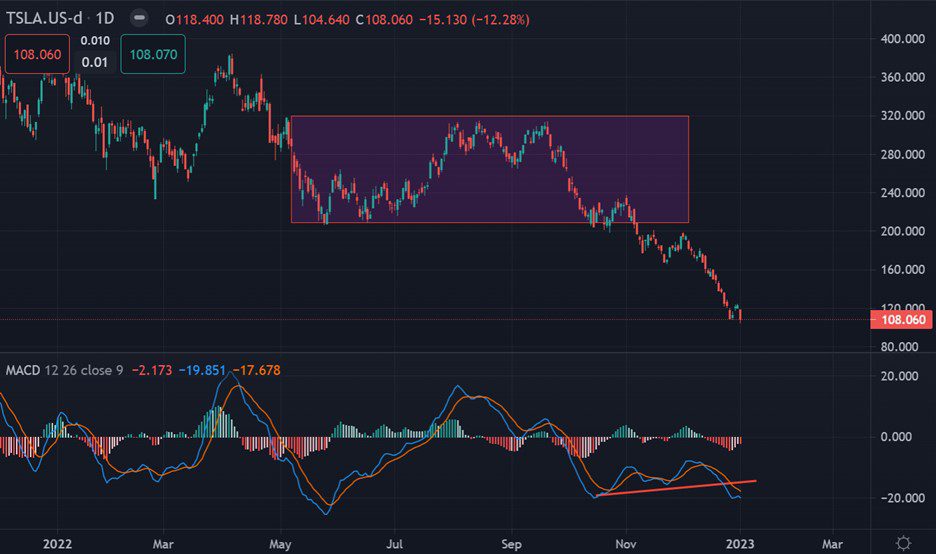The image size is (936, 554).
Task: Open the TSLA.US-d symbol title
Action: pyautogui.click(x=44, y=19)
